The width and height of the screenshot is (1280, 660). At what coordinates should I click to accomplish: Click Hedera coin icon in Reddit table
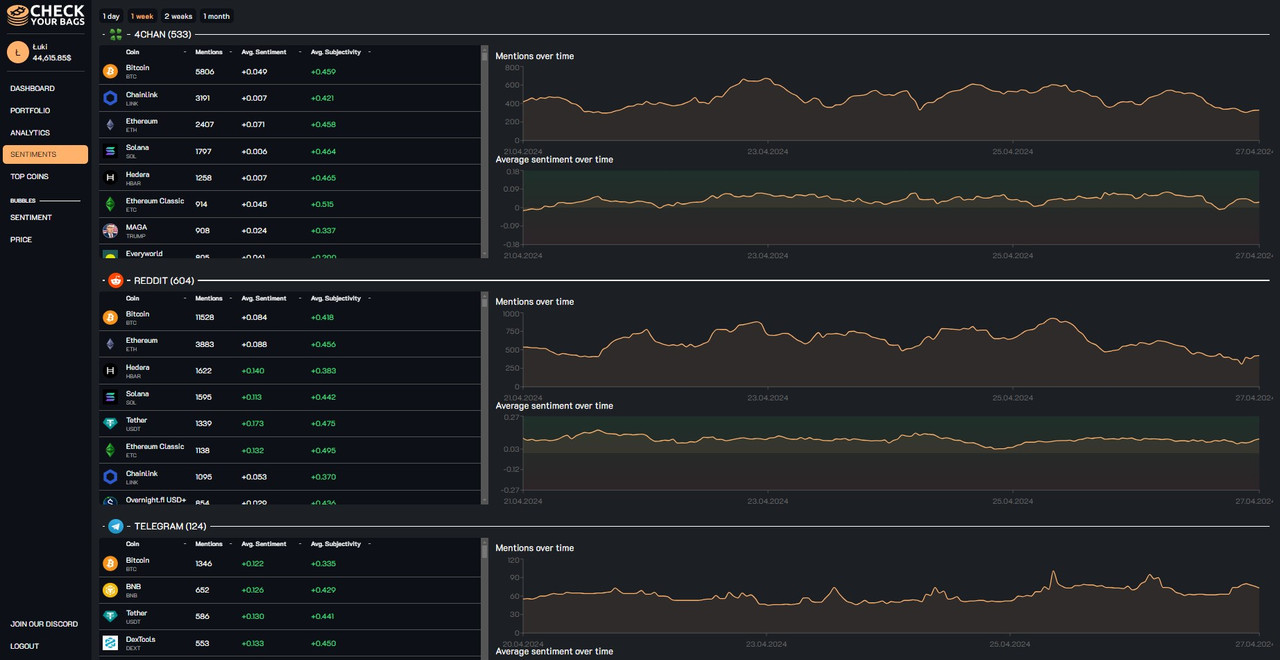pyautogui.click(x=110, y=370)
